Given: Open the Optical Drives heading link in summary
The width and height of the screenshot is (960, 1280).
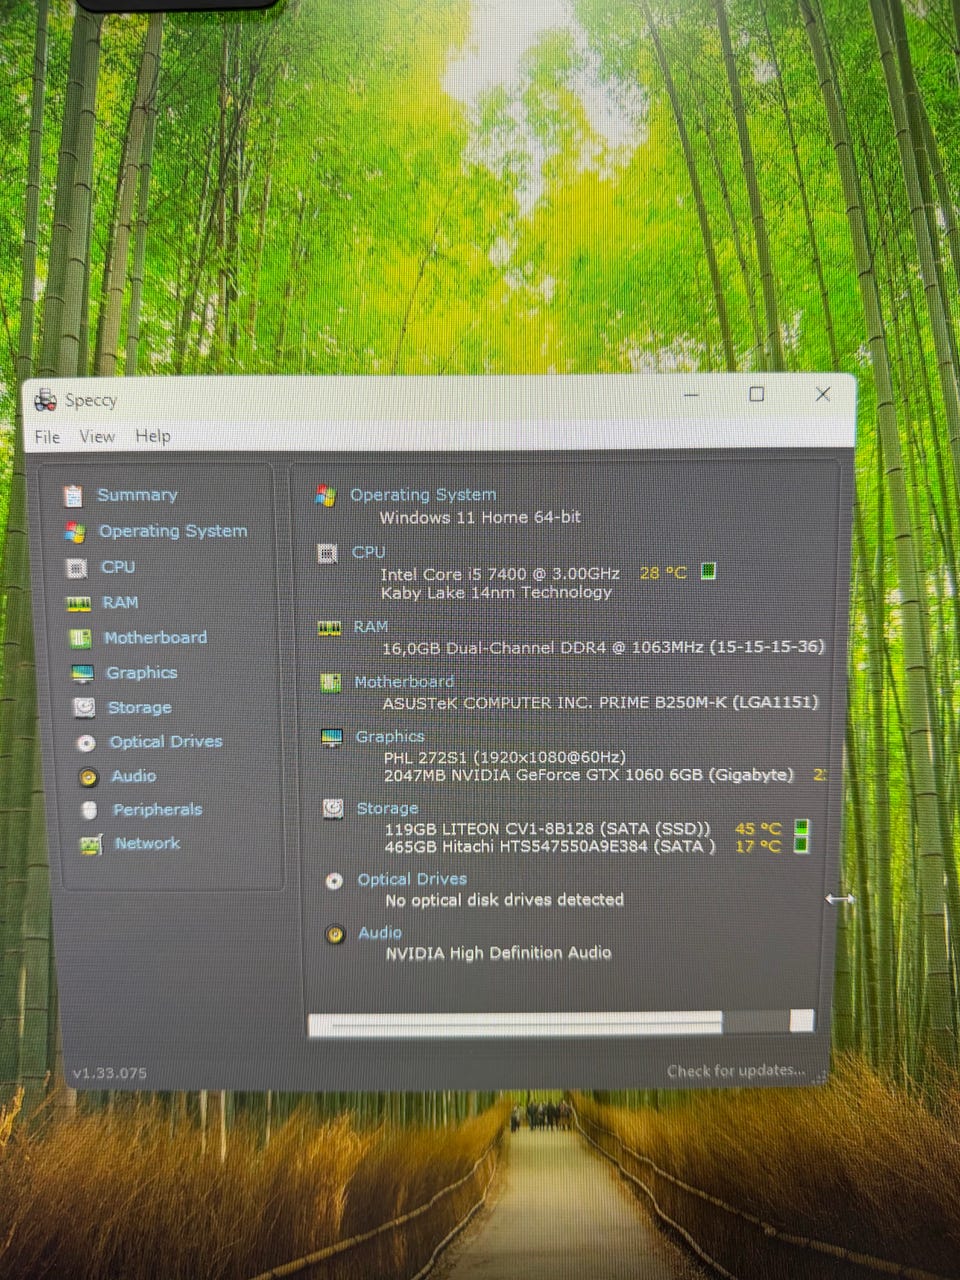Looking at the screenshot, I should (412, 879).
